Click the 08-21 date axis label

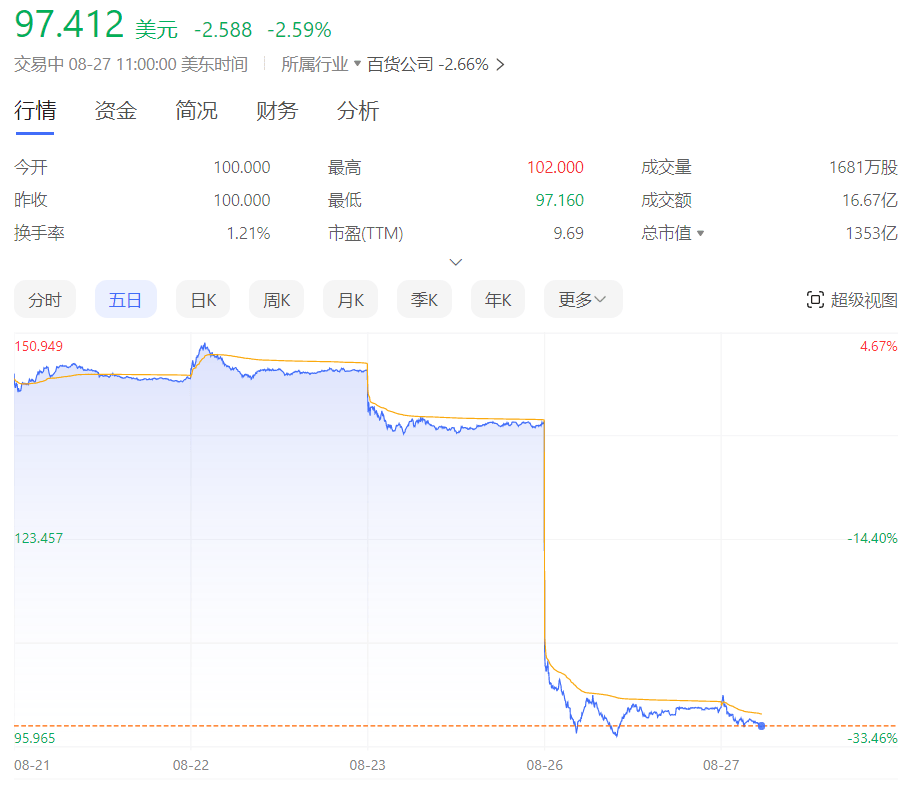tap(32, 765)
